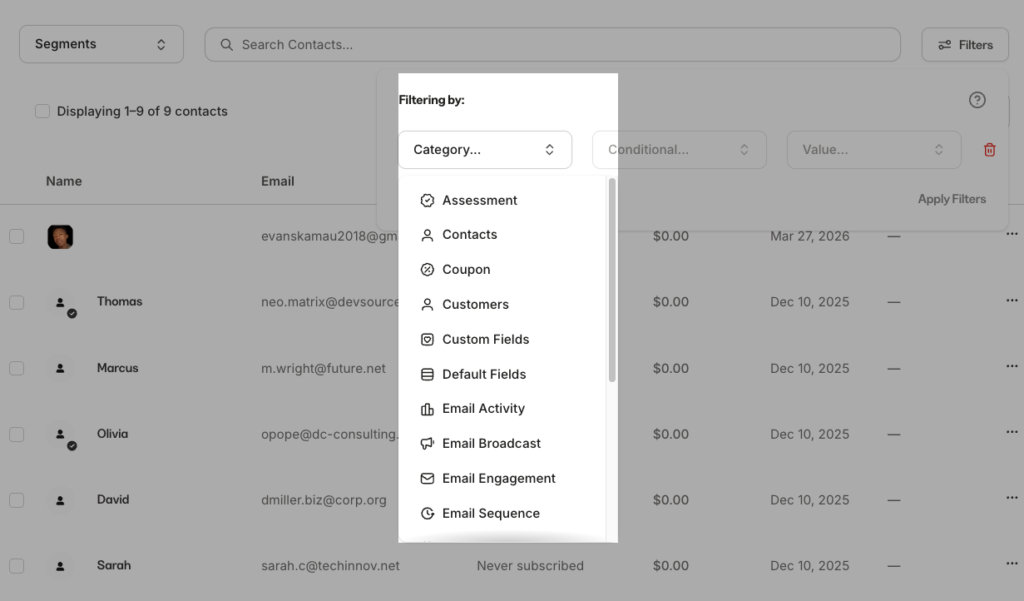This screenshot has height=601, width=1024.
Task: Check the box beside Thomas
Action: [x=16, y=302]
